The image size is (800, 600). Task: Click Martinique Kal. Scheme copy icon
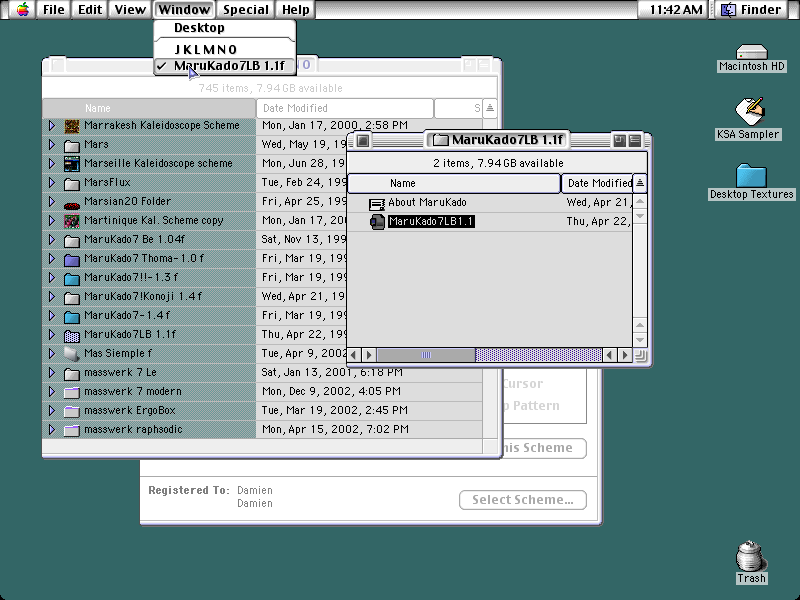72,221
